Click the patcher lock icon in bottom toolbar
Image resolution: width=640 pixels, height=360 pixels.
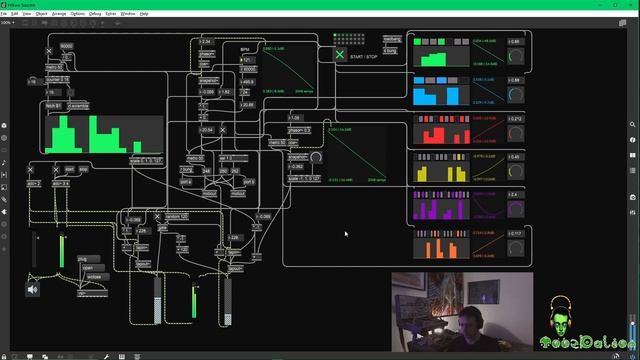click(x=4, y=356)
